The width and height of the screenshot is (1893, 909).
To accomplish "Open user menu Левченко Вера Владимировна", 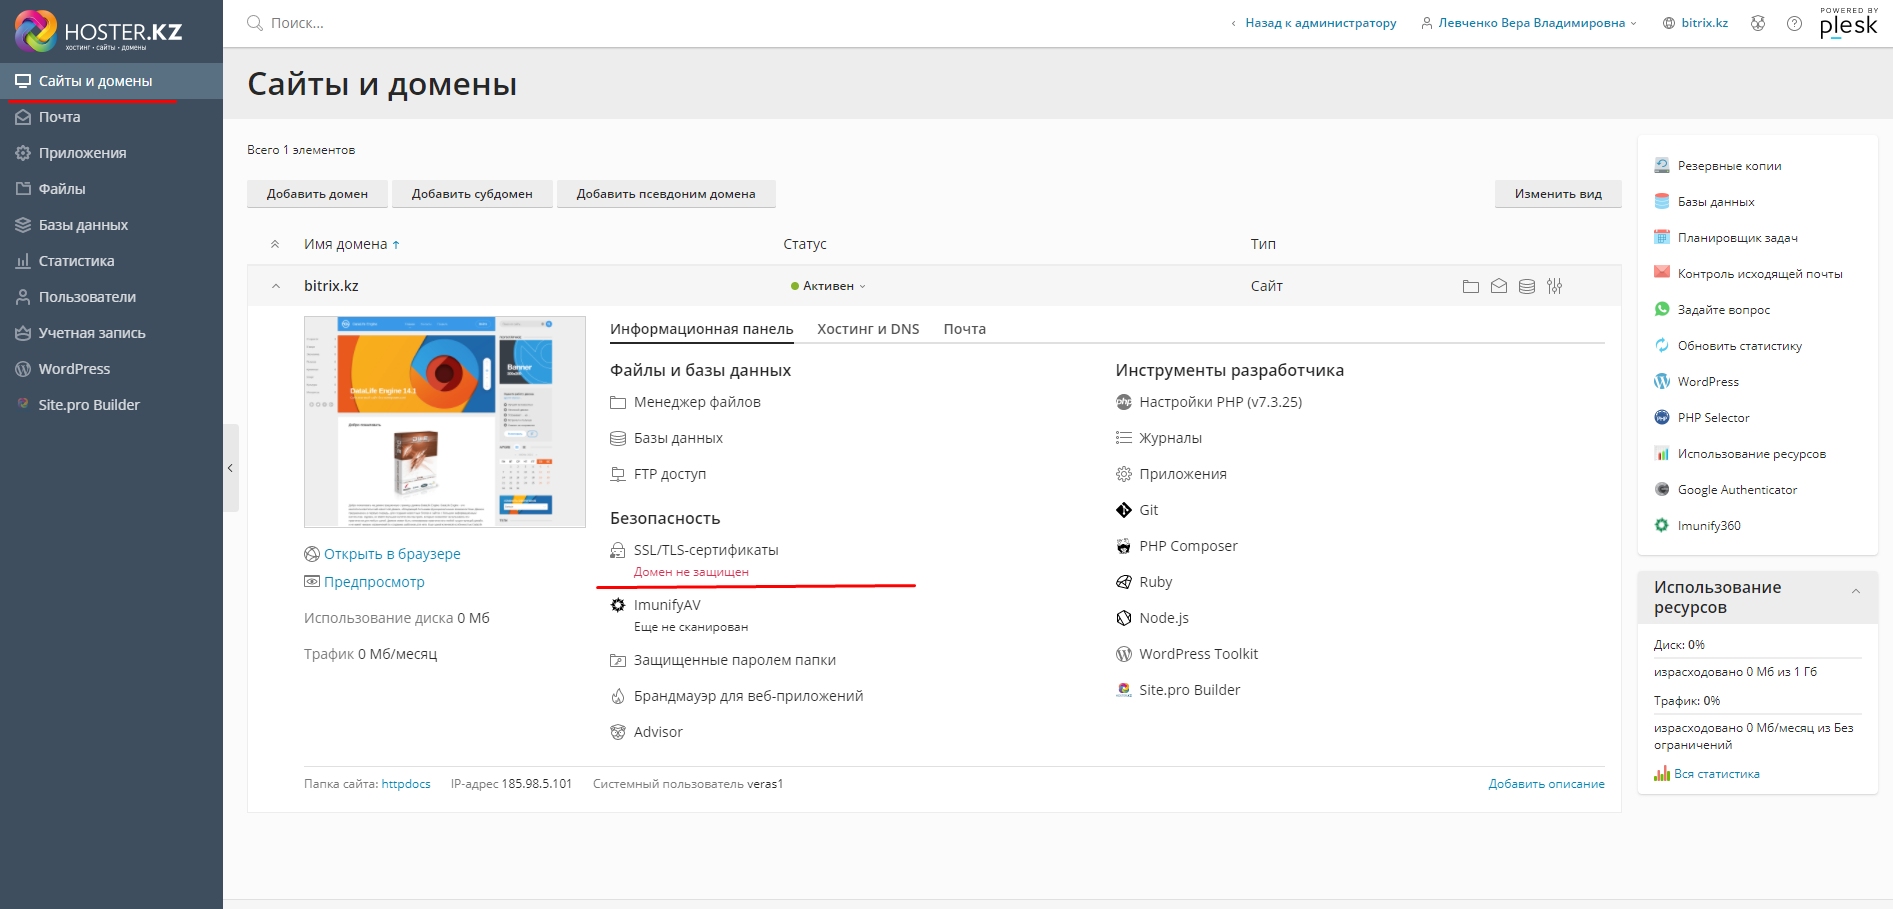I will 1529,23.
